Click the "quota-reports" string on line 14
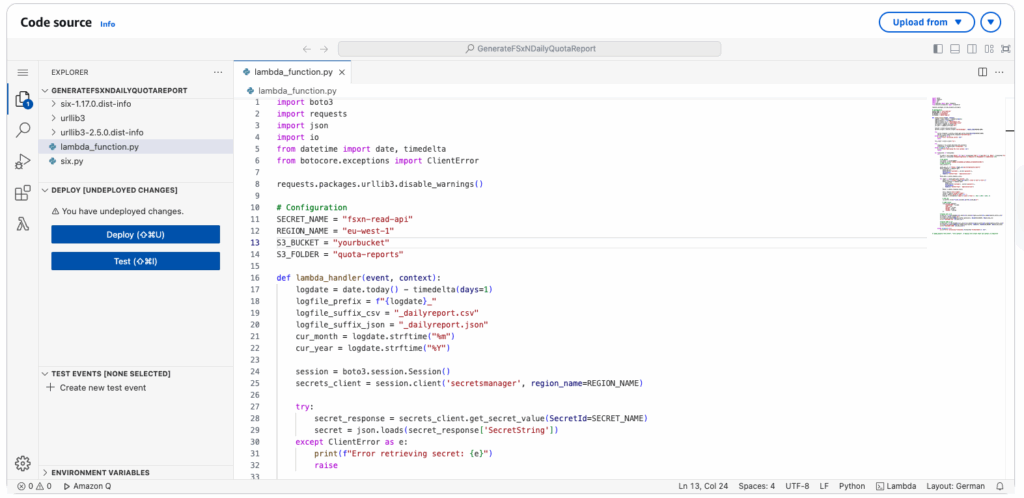Image resolution: width=1024 pixels, height=498 pixels. tap(368, 255)
